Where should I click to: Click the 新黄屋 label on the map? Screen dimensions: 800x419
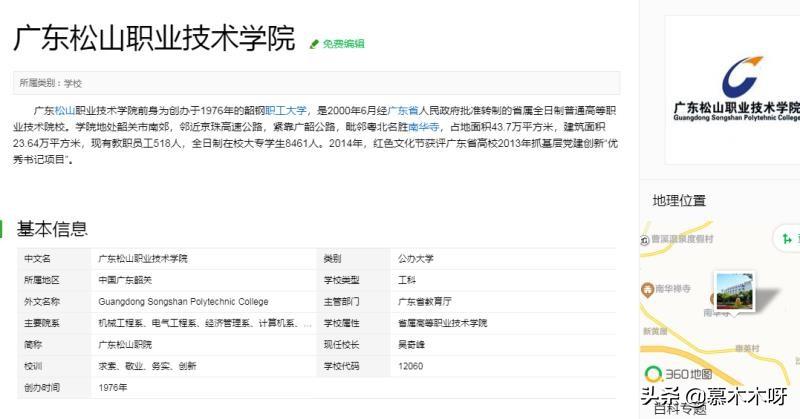tap(655, 331)
